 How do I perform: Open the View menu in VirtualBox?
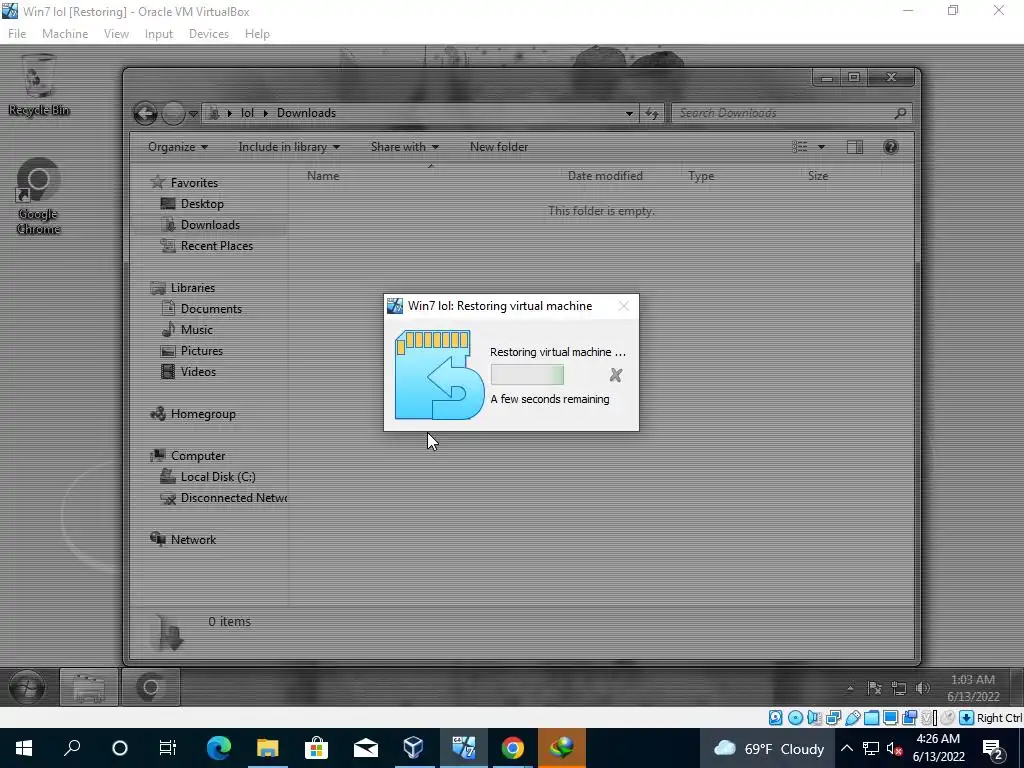pyautogui.click(x=116, y=34)
